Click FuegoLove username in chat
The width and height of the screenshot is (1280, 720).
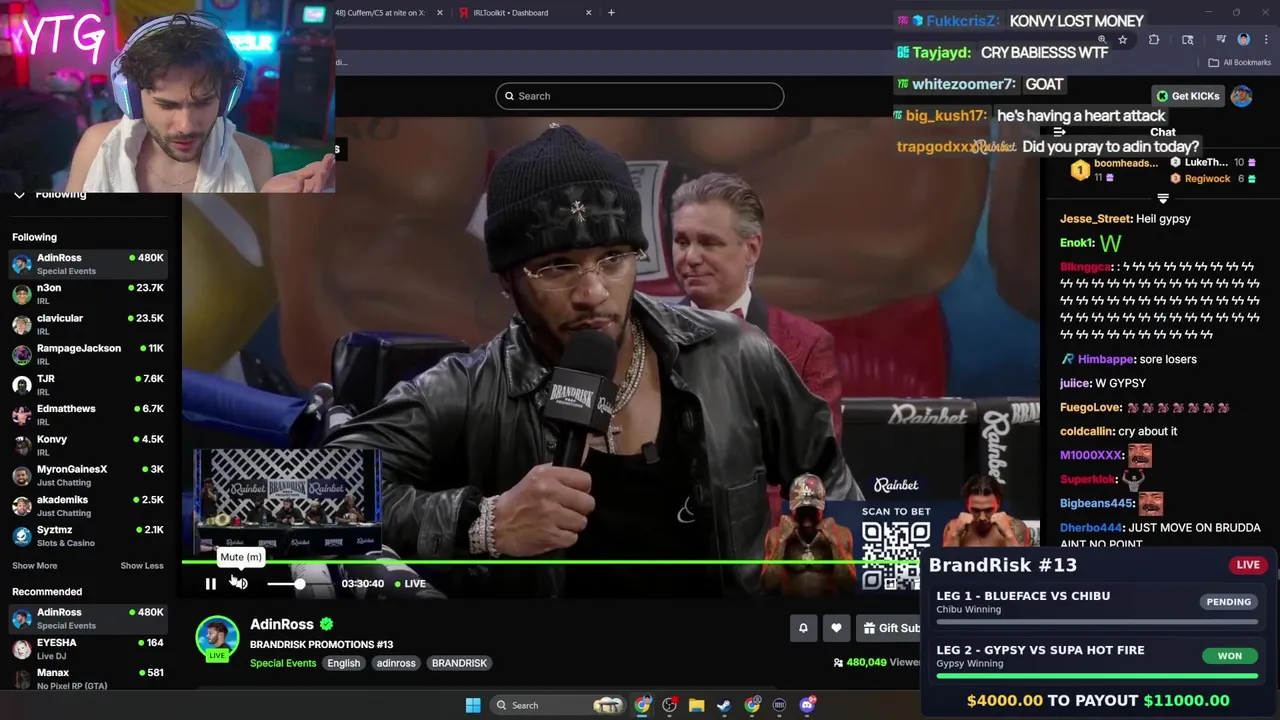pyautogui.click(x=1091, y=407)
